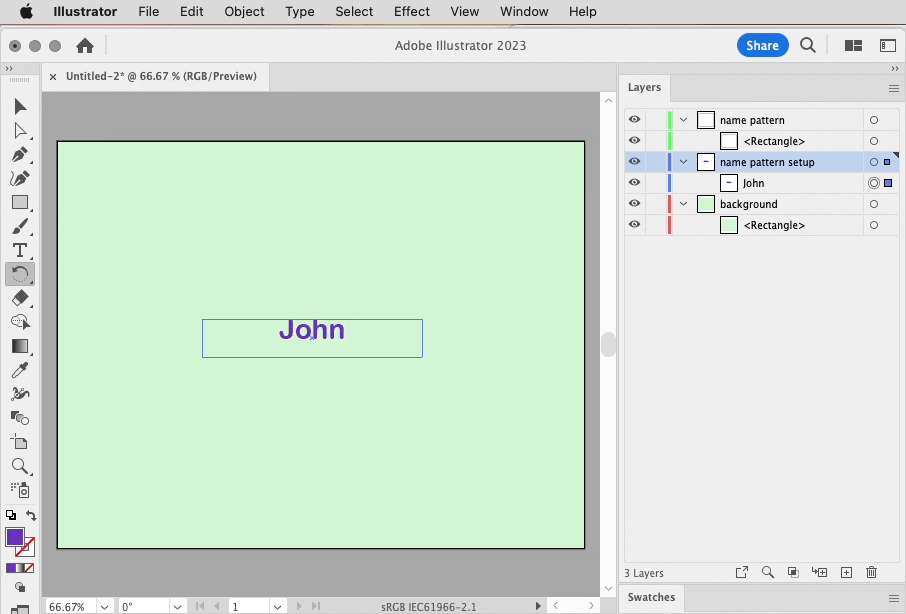Screen dimensions: 906x614
Task: Hide the John text object
Action: coord(634,182)
